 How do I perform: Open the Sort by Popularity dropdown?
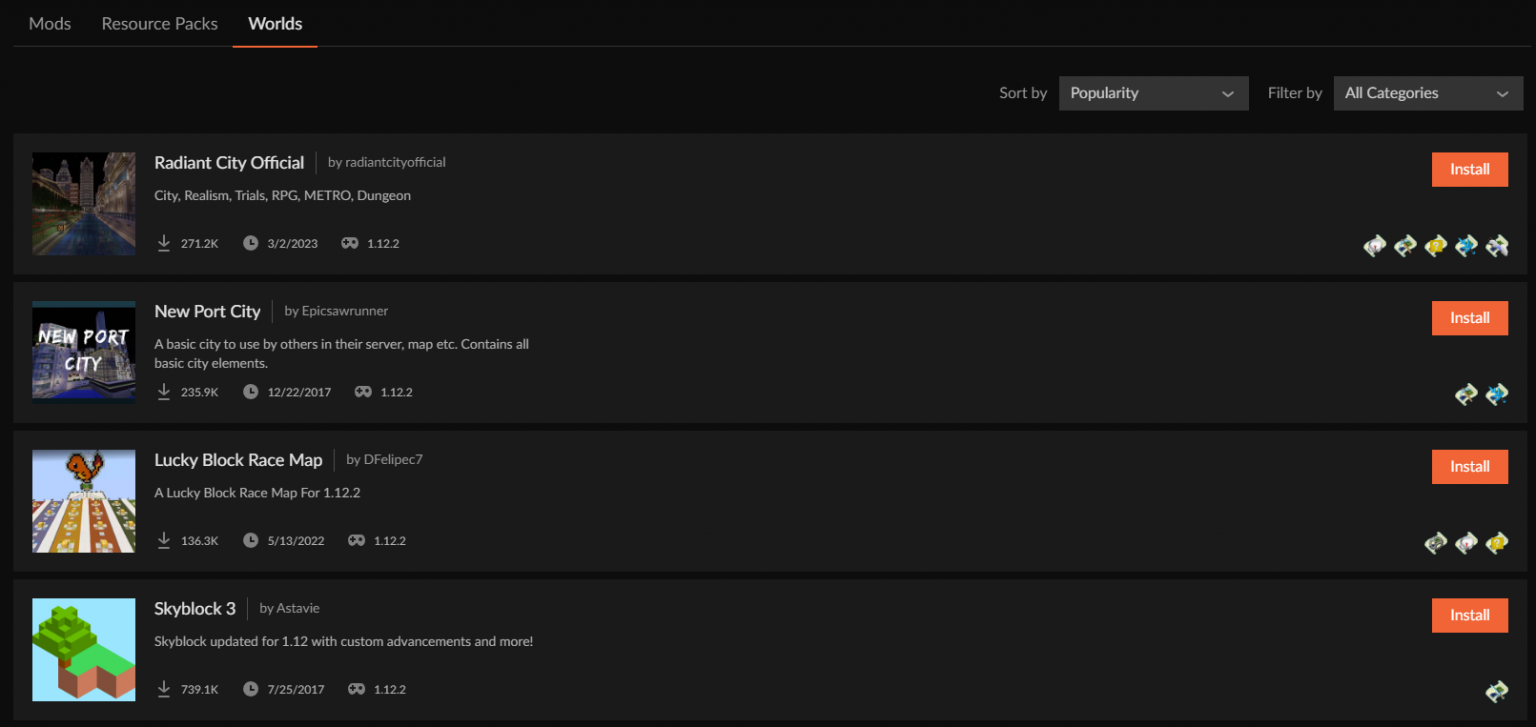pos(1153,92)
